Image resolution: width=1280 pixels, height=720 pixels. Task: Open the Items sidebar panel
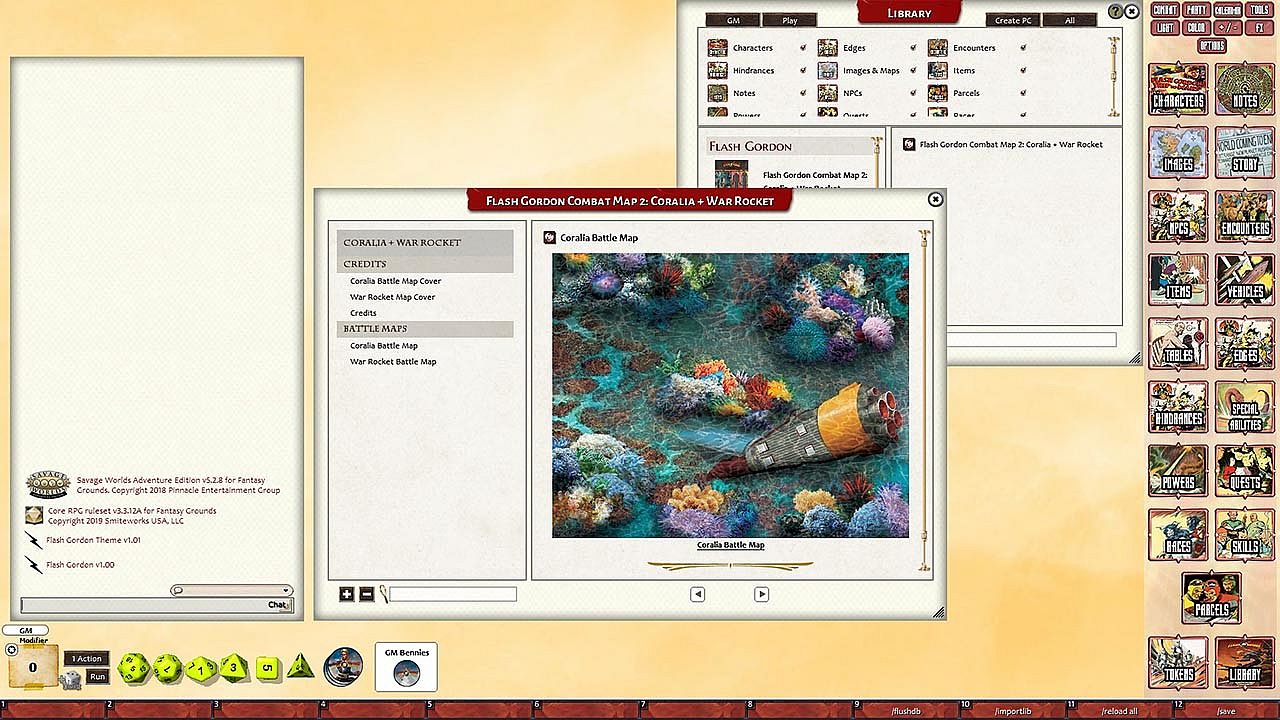[1178, 281]
